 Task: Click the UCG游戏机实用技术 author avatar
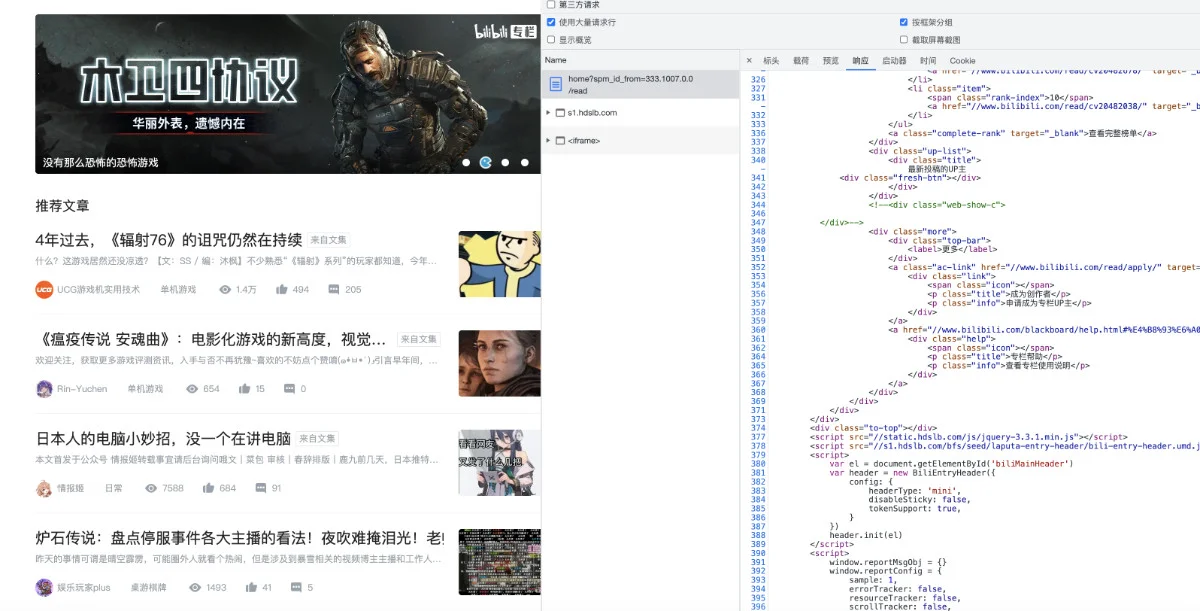point(44,290)
